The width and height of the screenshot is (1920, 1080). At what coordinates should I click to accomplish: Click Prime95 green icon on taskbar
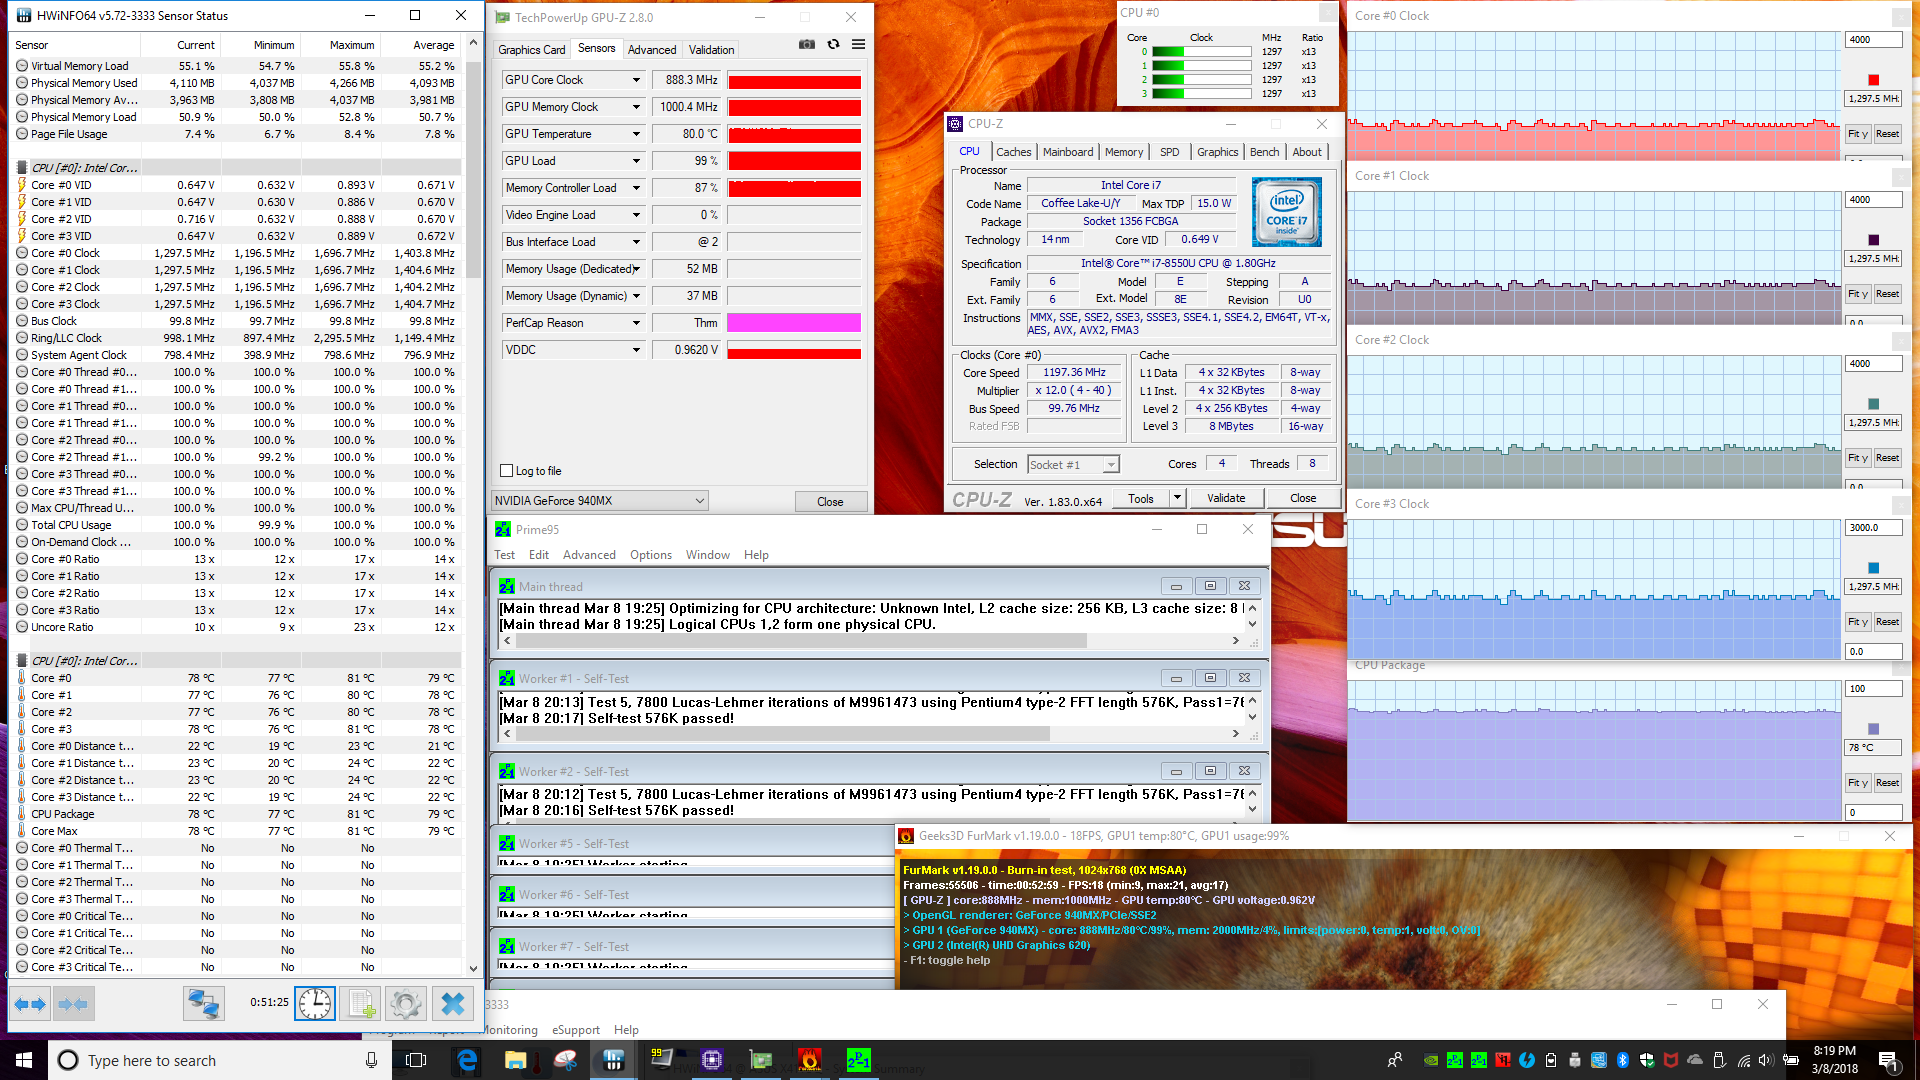(858, 1060)
